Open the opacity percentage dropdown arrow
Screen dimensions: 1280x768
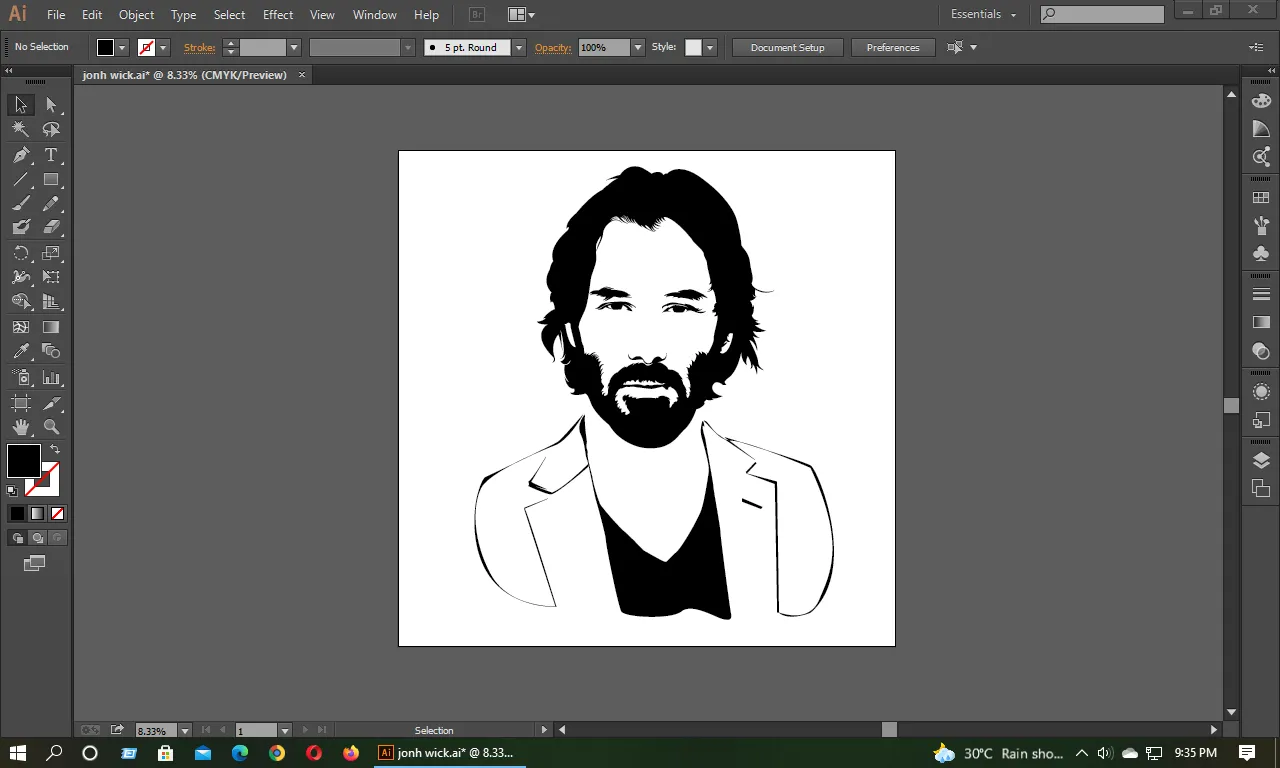pyautogui.click(x=637, y=47)
